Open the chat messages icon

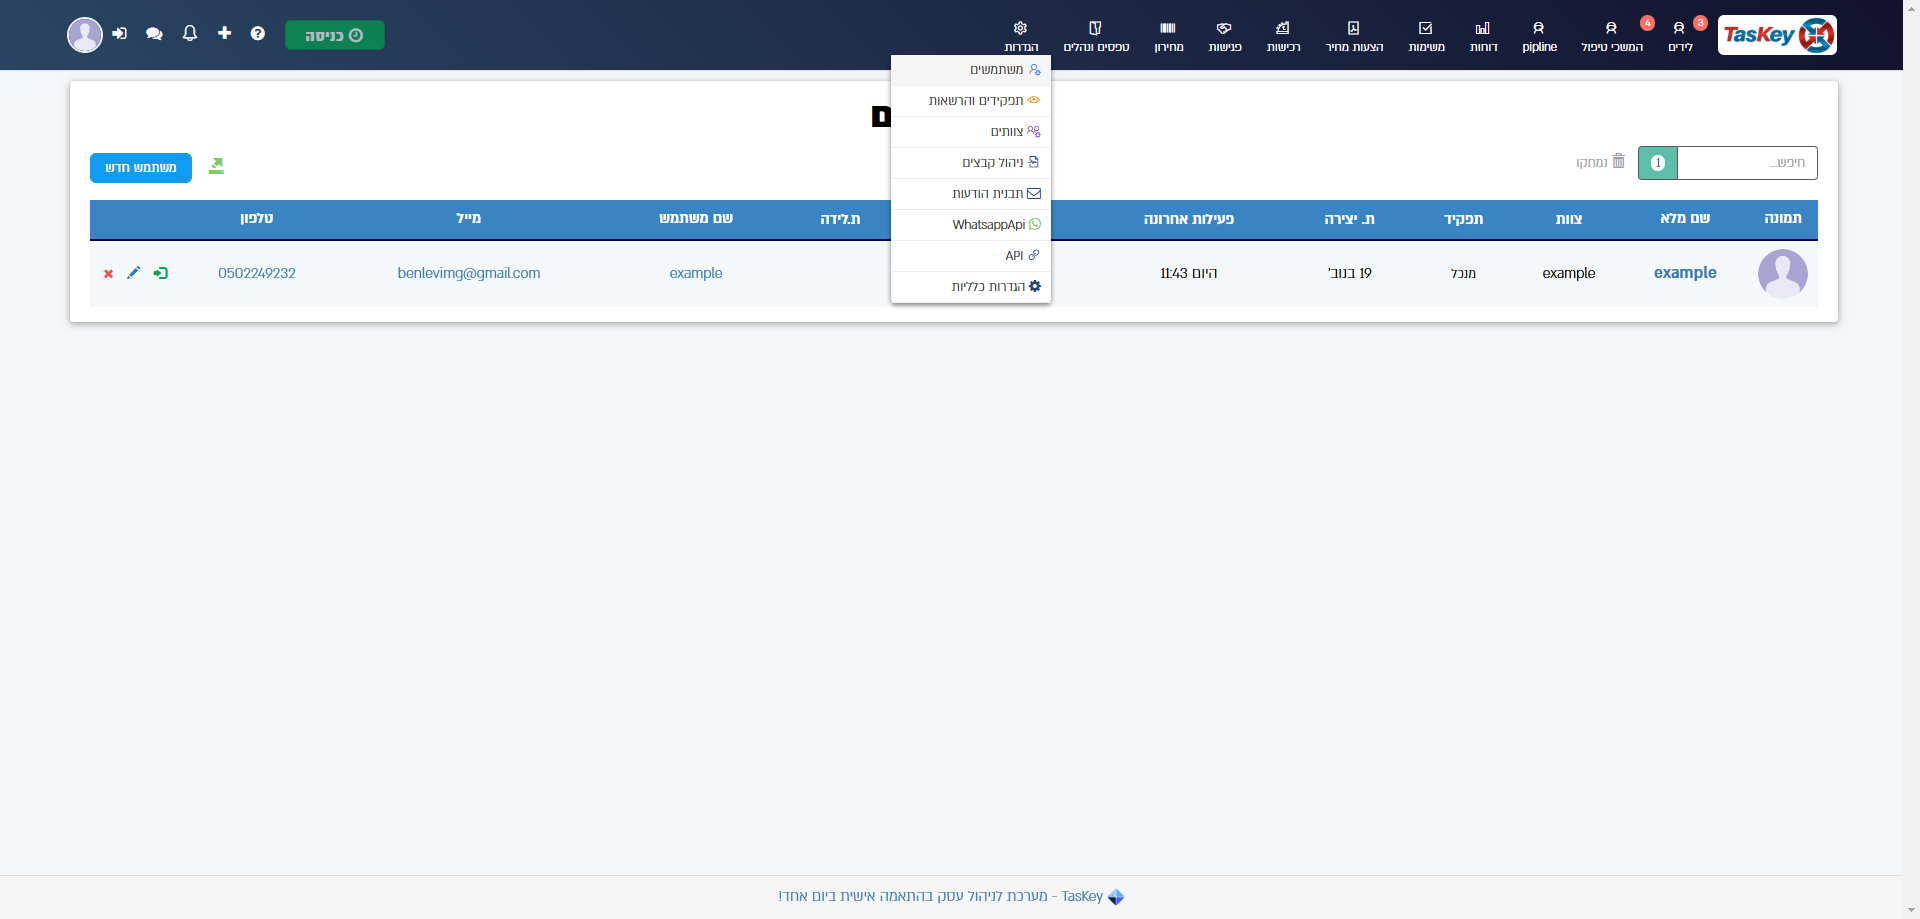coord(154,34)
